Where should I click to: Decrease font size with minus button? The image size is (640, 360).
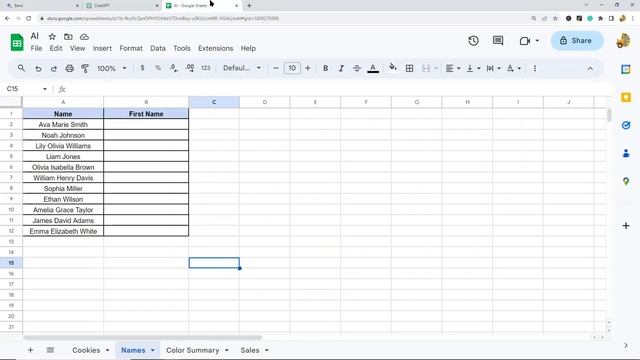[x=276, y=68]
